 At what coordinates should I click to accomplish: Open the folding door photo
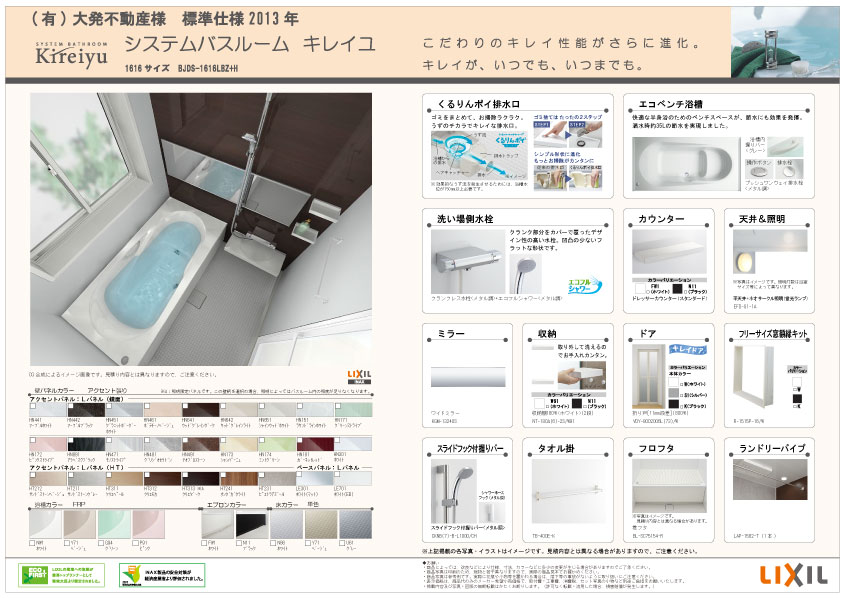tap(649, 377)
